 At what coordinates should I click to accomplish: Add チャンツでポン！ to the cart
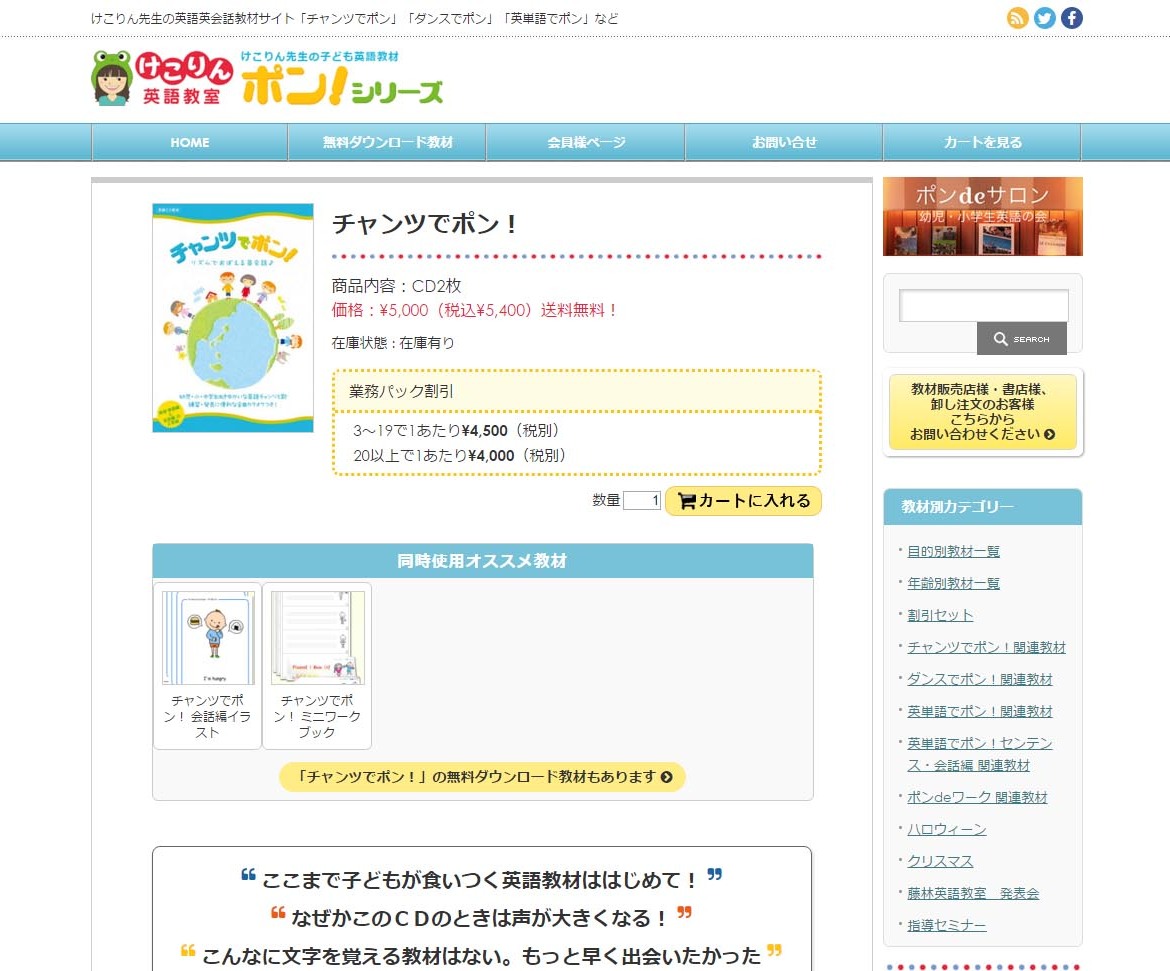click(x=743, y=500)
